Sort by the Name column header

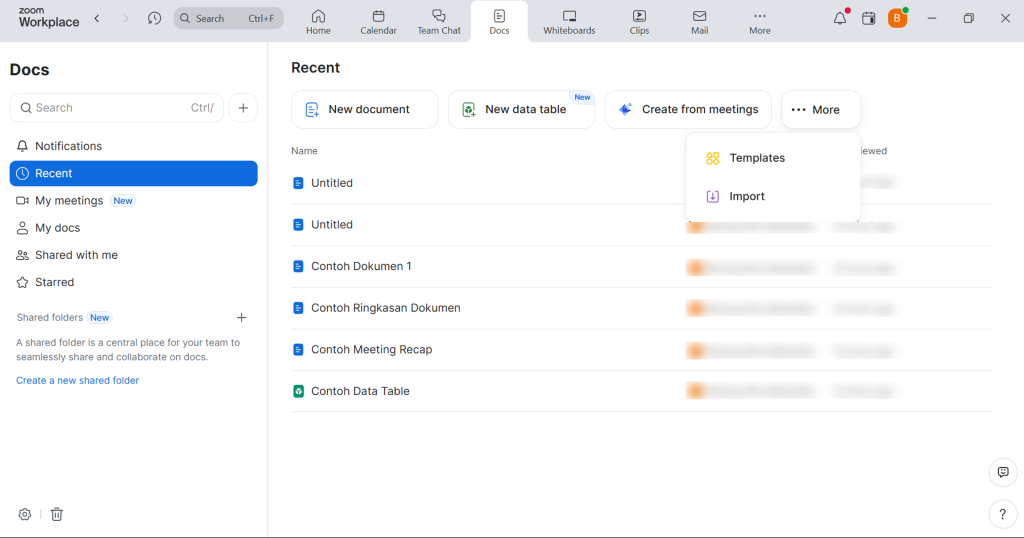(x=304, y=151)
